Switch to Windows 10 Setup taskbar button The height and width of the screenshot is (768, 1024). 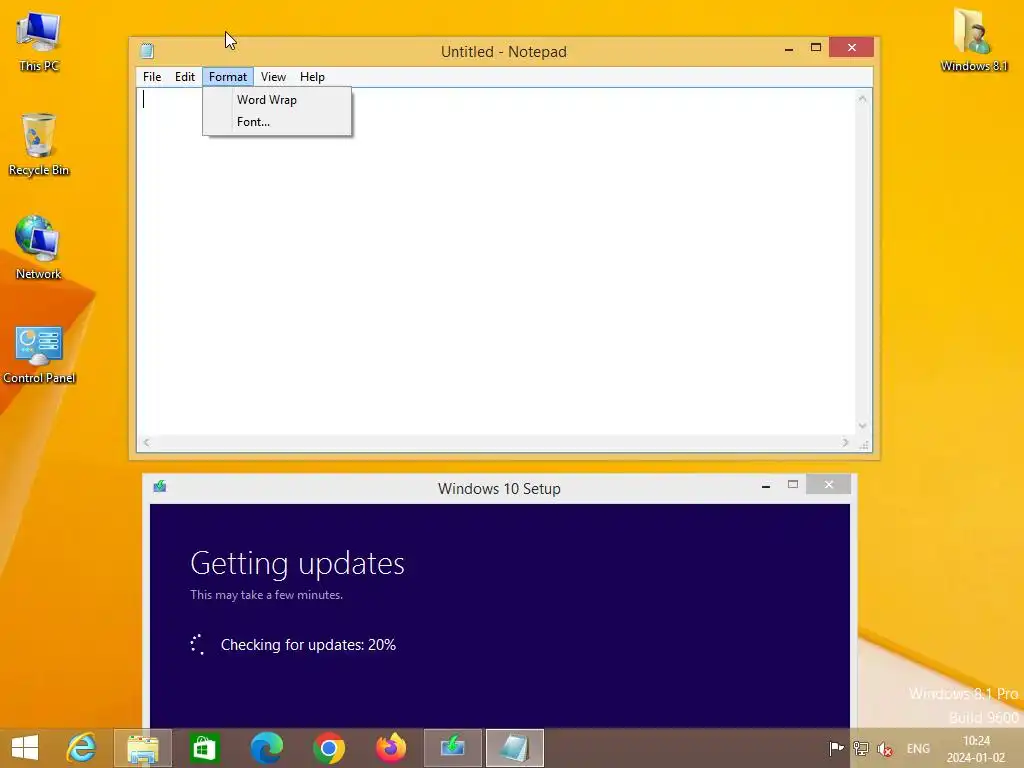pos(453,748)
